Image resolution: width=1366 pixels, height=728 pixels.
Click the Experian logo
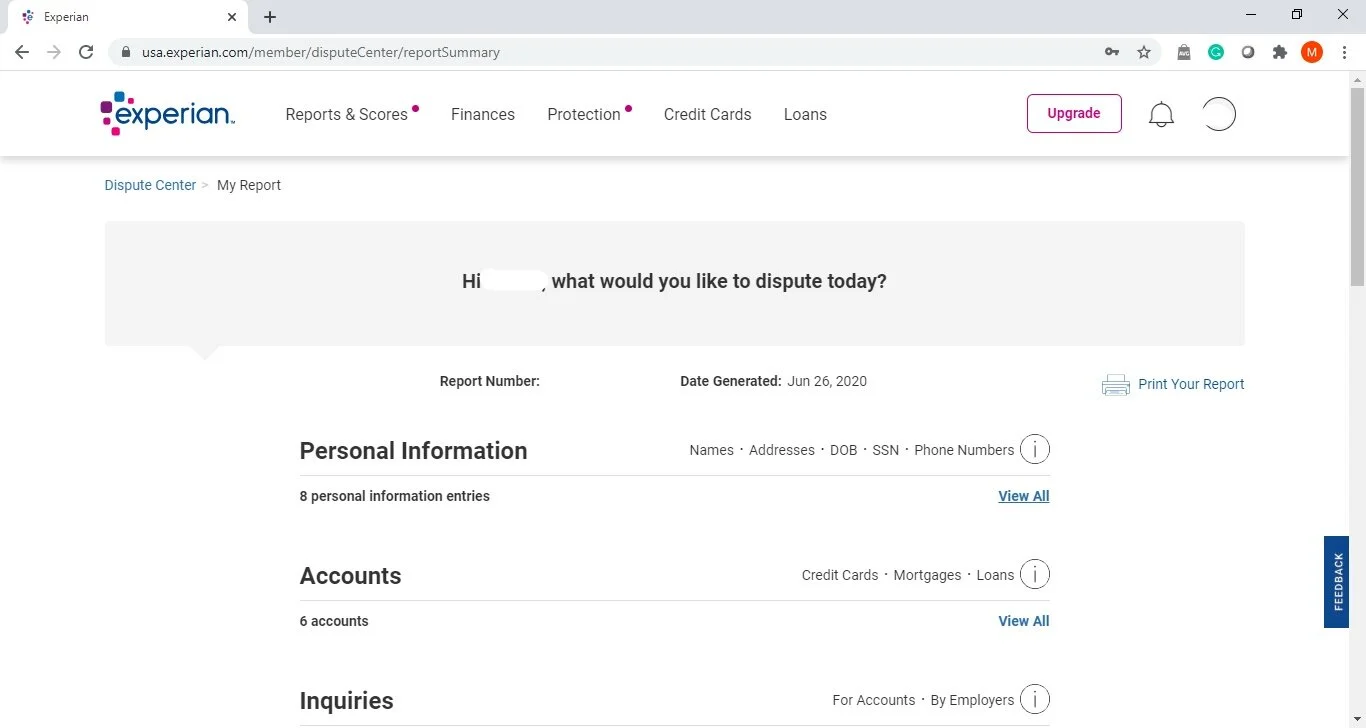pyautogui.click(x=167, y=113)
